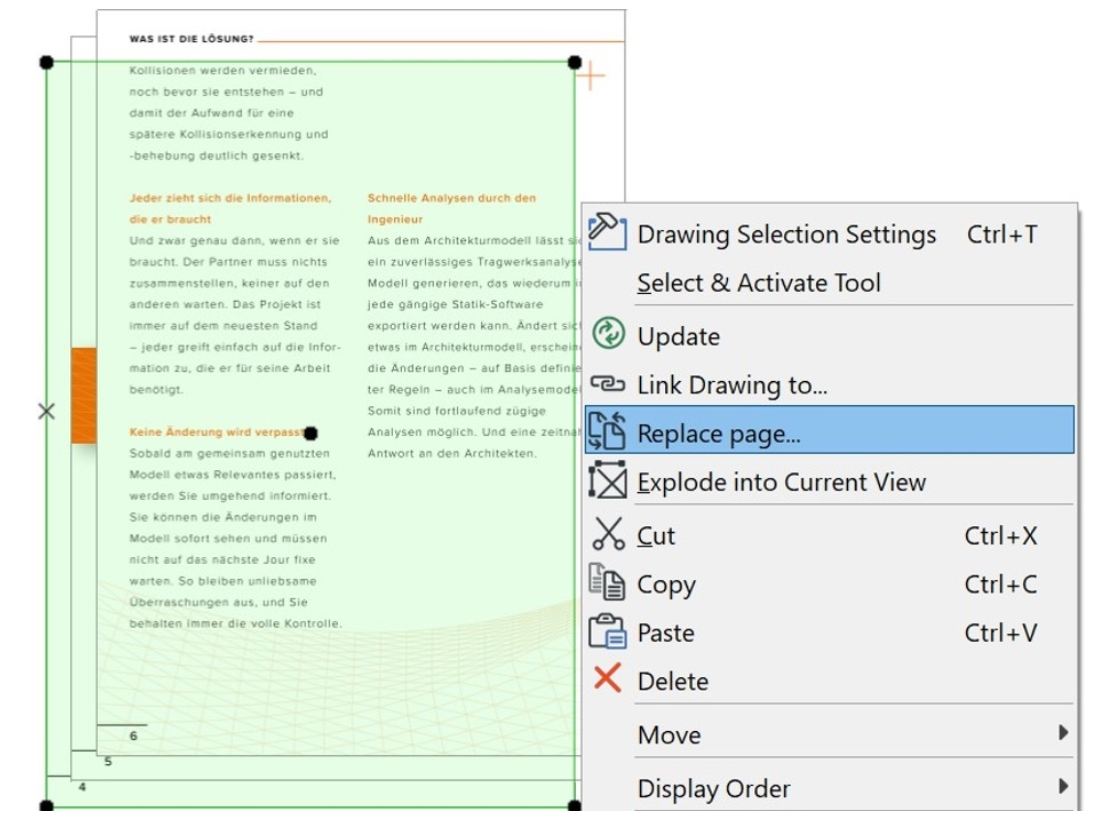This screenshot has width=1096, height=823.
Task: Click the X marker on drawing's left edge
Action: pyautogui.click(x=46, y=411)
